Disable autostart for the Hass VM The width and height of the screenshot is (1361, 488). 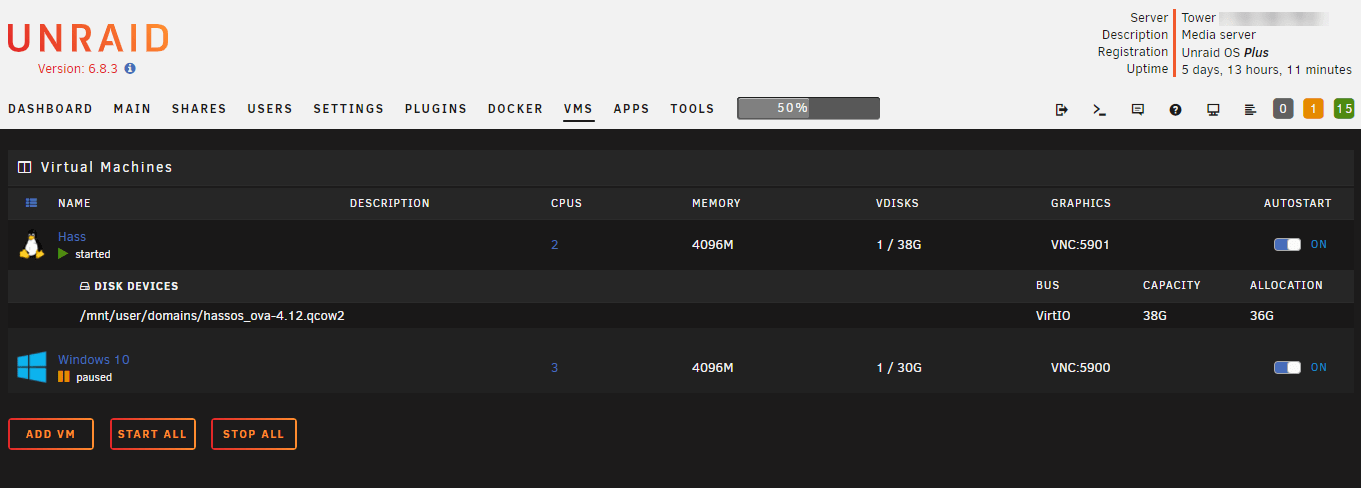pyautogui.click(x=1287, y=245)
